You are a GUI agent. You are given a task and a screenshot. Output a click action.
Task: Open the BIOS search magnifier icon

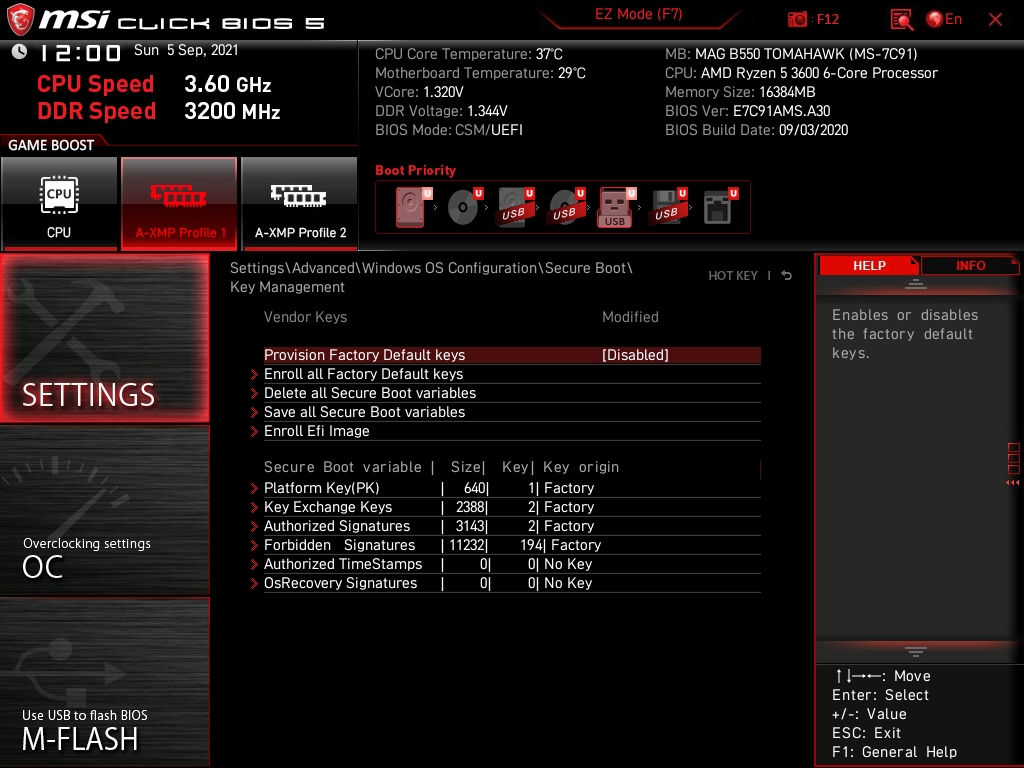[x=902, y=20]
